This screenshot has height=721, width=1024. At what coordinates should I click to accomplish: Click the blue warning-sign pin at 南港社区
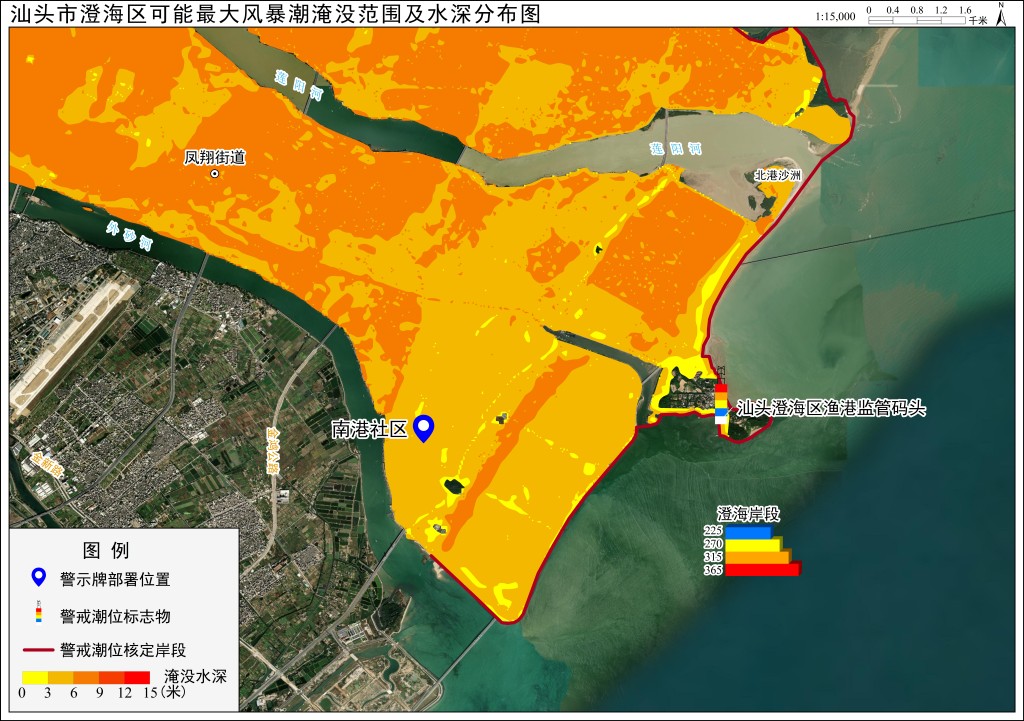coord(424,428)
